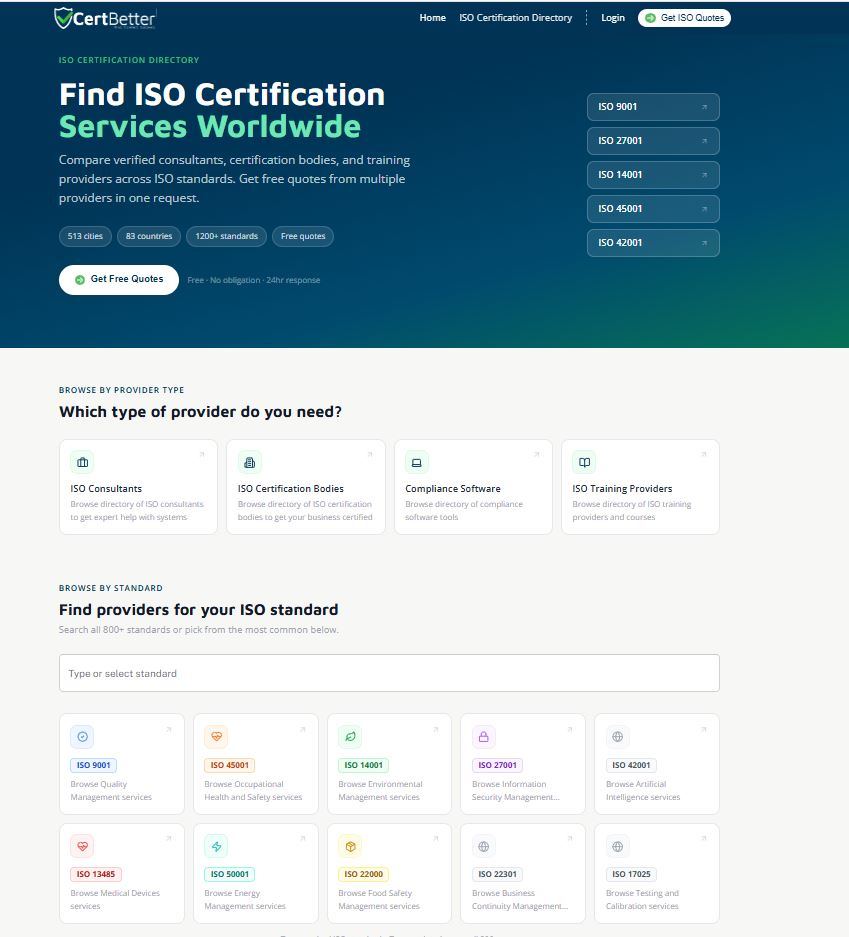Screen dimensions: 849x937
Task: Click the ISO 9001 badge in standards grid
Action: pyautogui.click(x=94, y=765)
